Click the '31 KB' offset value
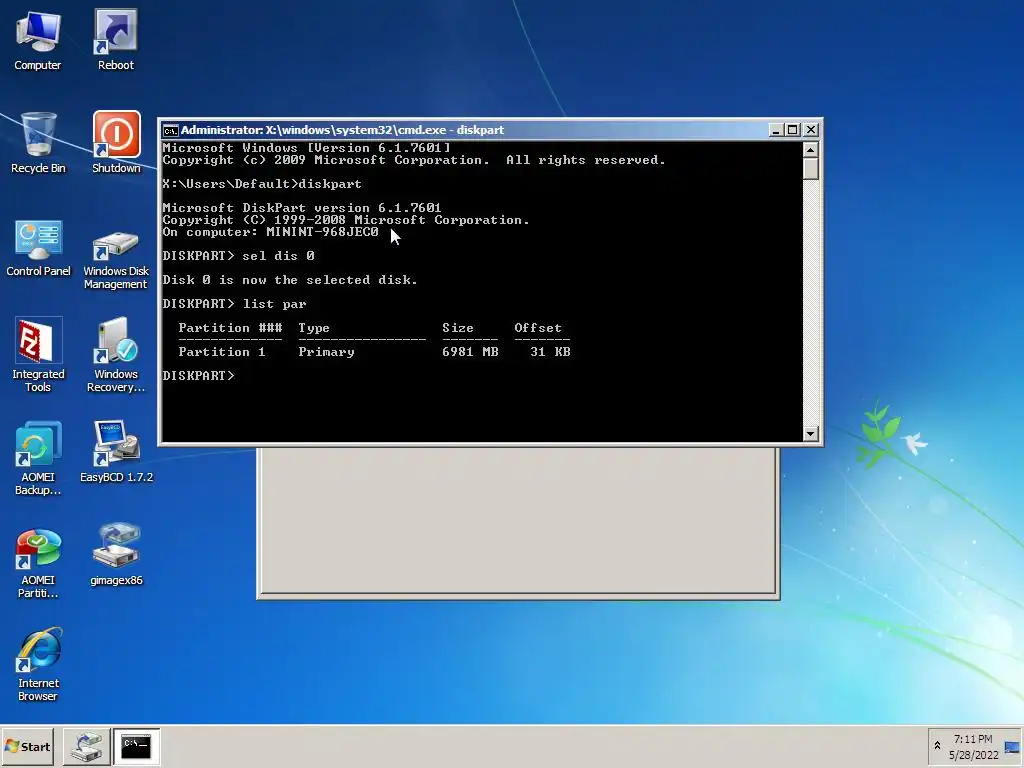 coord(551,352)
